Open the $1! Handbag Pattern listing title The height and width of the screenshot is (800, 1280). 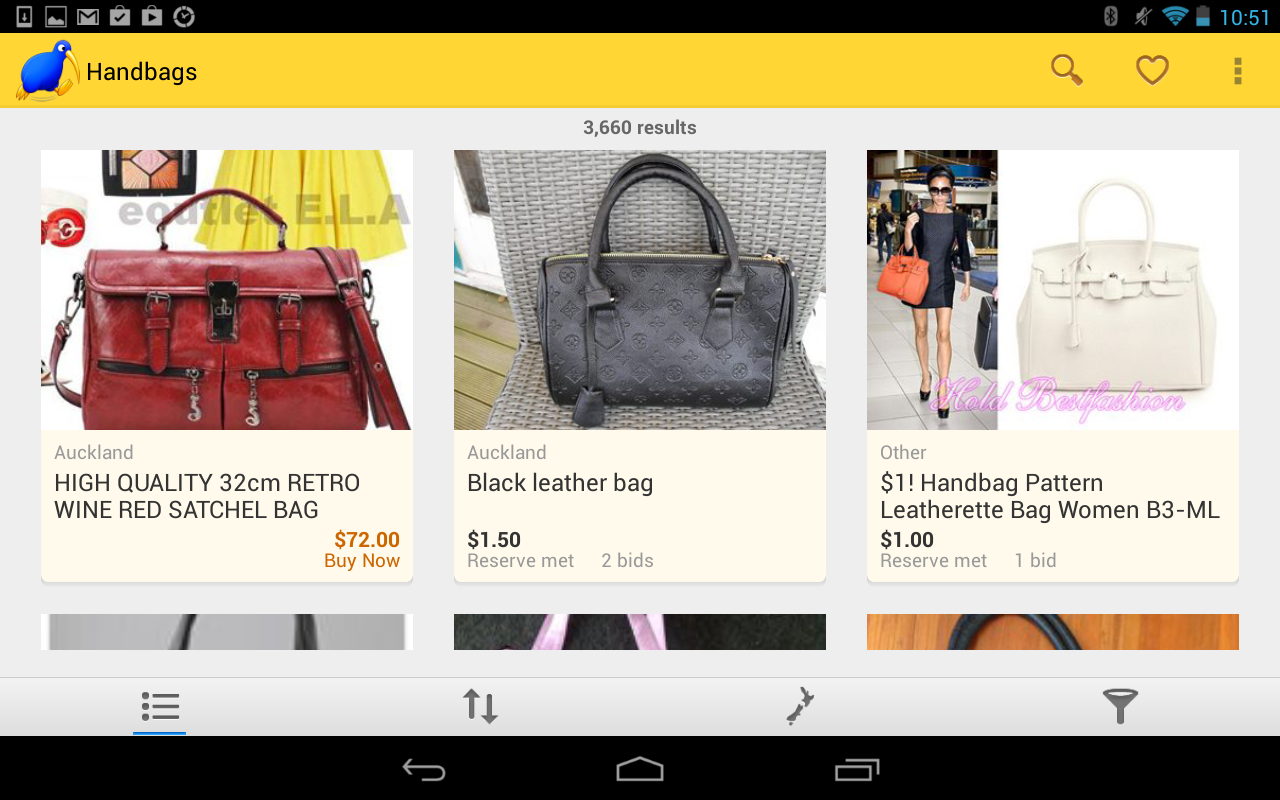click(x=1050, y=496)
